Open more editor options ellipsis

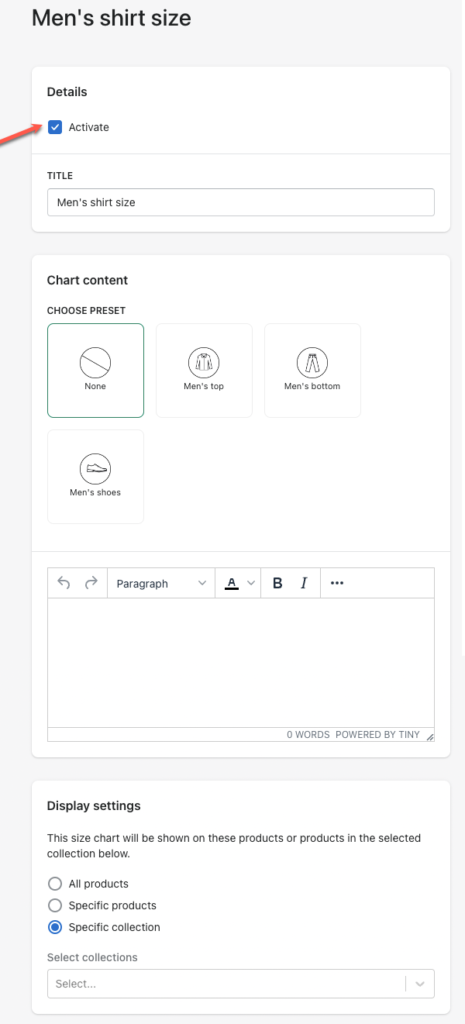tap(337, 583)
